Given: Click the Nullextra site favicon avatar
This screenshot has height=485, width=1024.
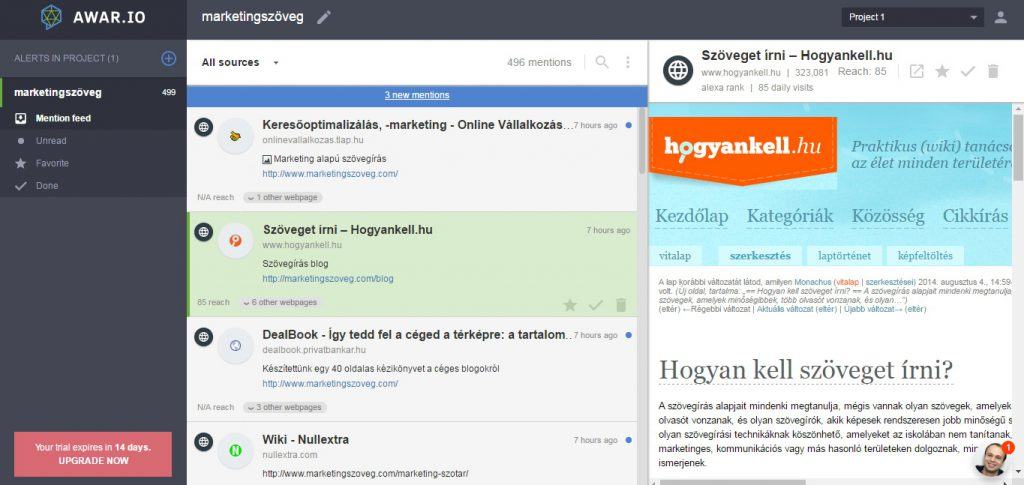Looking at the screenshot, I should pyautogui.click(x=236, y=450).
